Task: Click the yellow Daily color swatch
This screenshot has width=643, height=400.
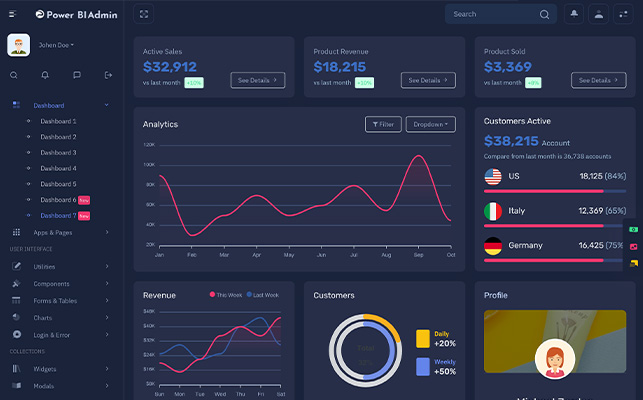Action: (423, 339)
